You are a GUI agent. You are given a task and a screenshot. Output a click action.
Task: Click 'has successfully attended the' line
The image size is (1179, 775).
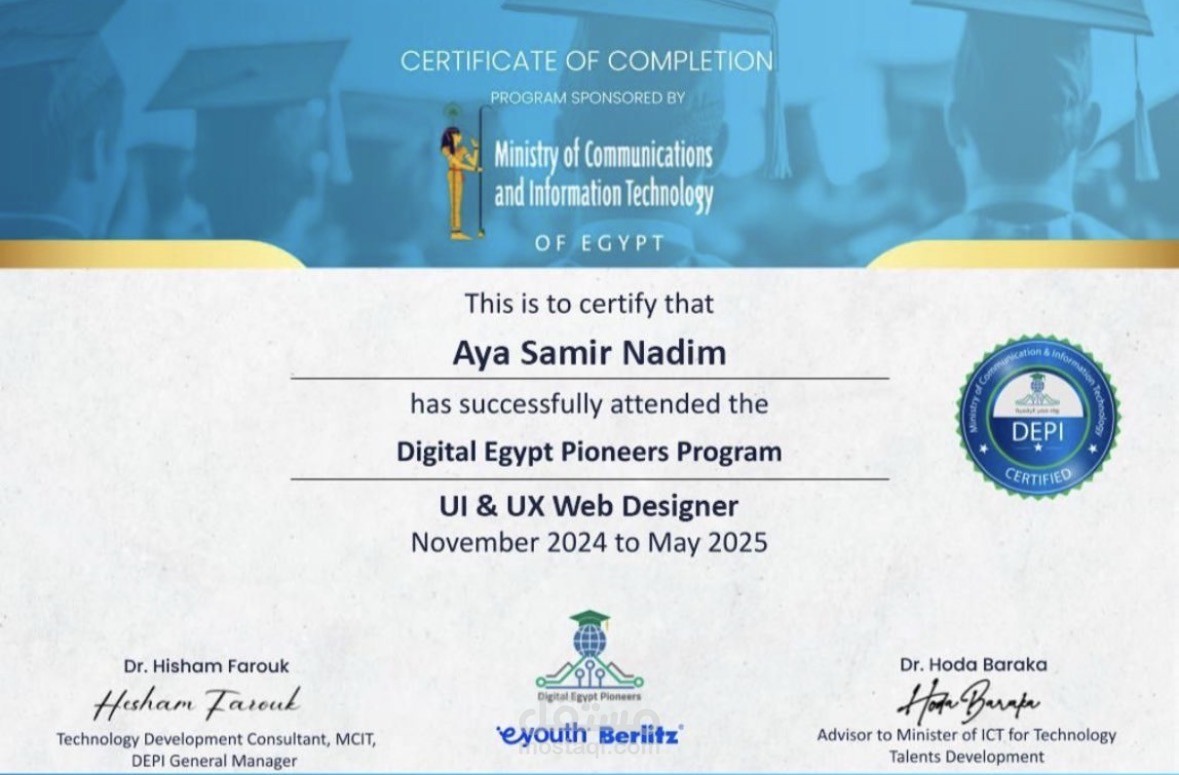click(x=589, y=404)
